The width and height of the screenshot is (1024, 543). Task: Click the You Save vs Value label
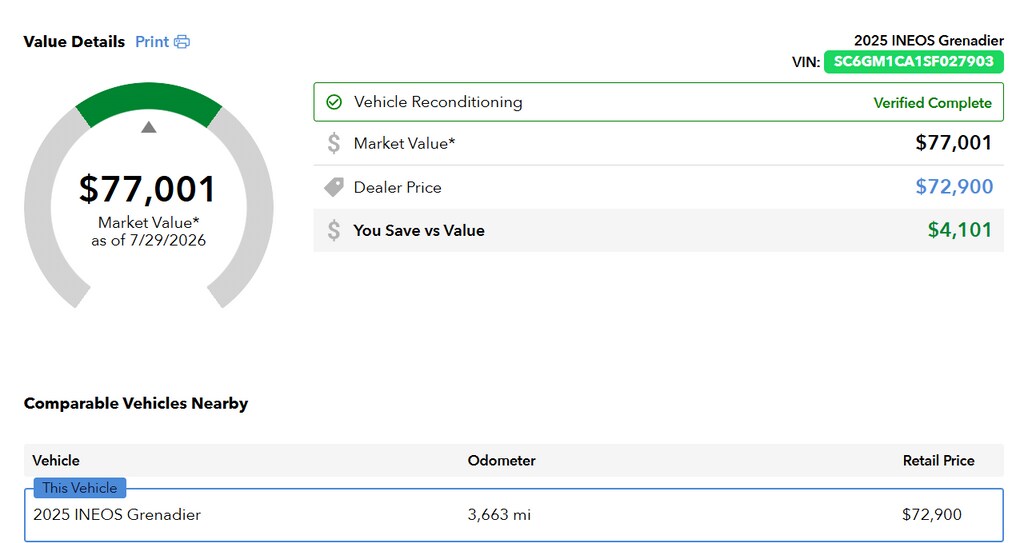click(x=419, y=231)
